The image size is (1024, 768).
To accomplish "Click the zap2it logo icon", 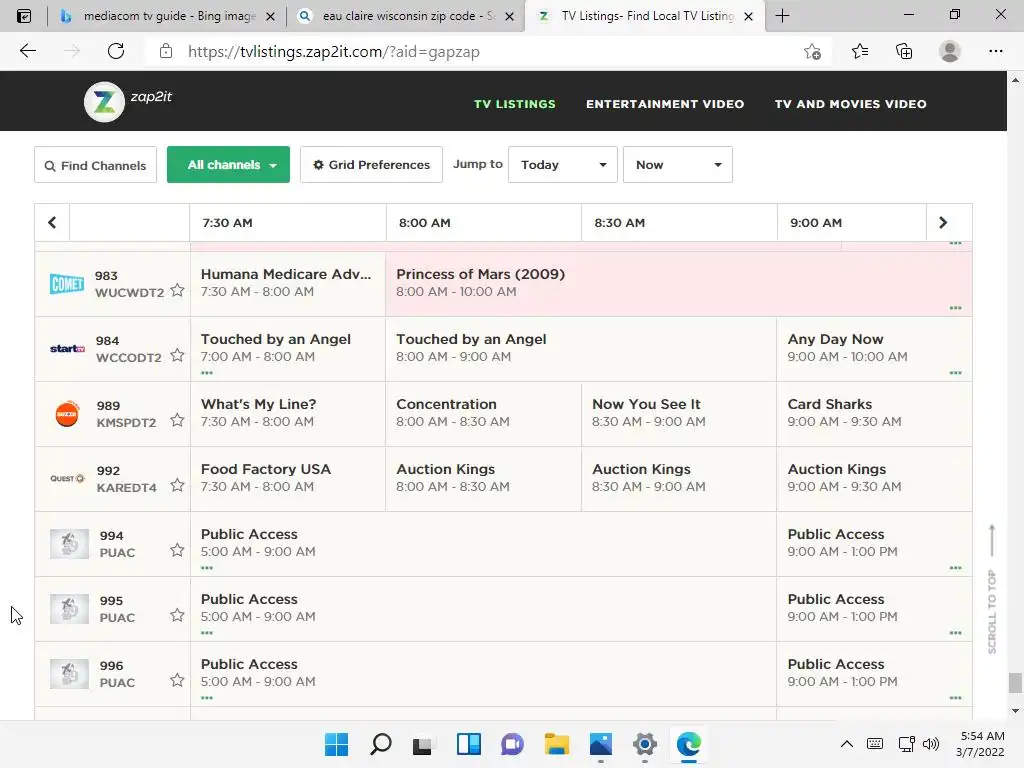I will pyautogui.click(x=104, y=102).
